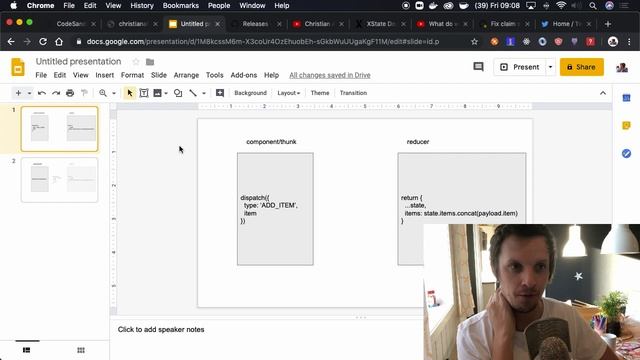
Task: Open comment history icon
Action: (x=478, y=67)
